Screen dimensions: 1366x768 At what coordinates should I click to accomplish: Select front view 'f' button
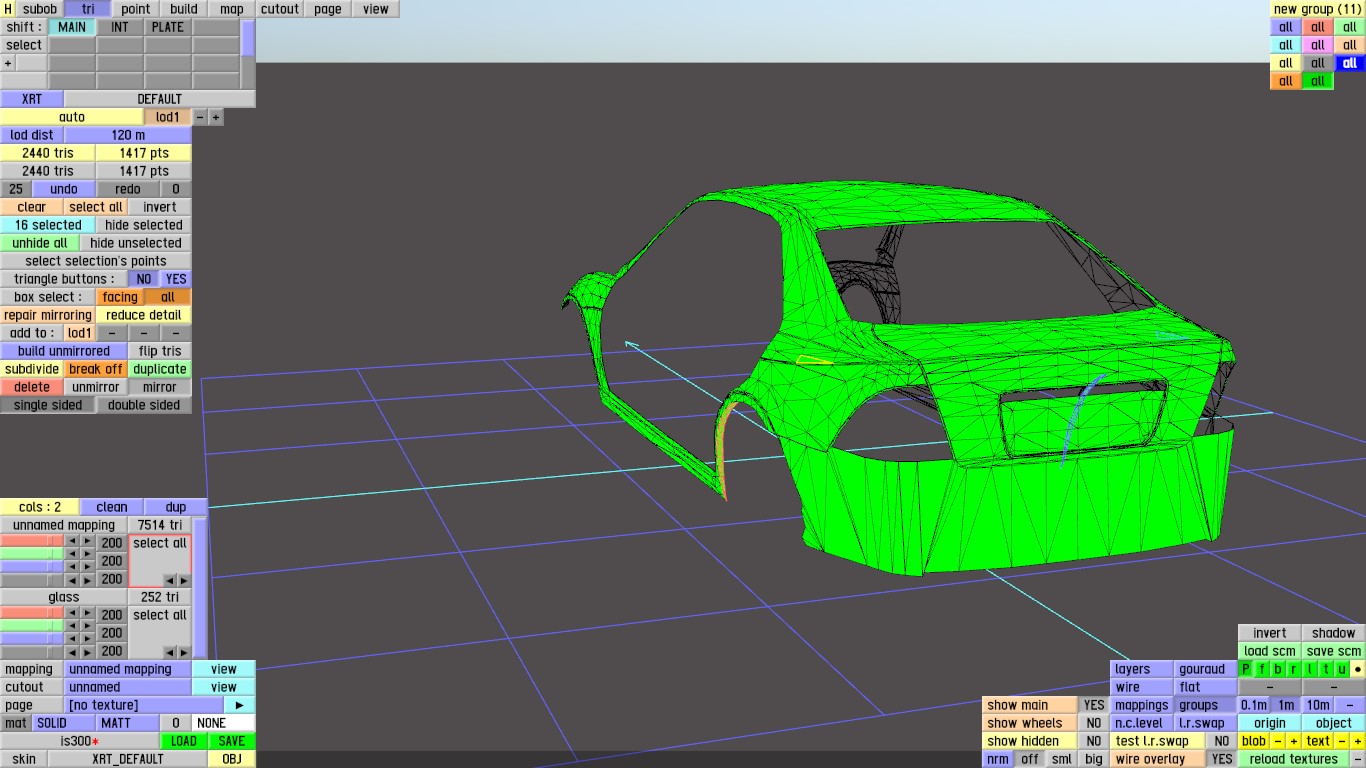click(1262, 669)
